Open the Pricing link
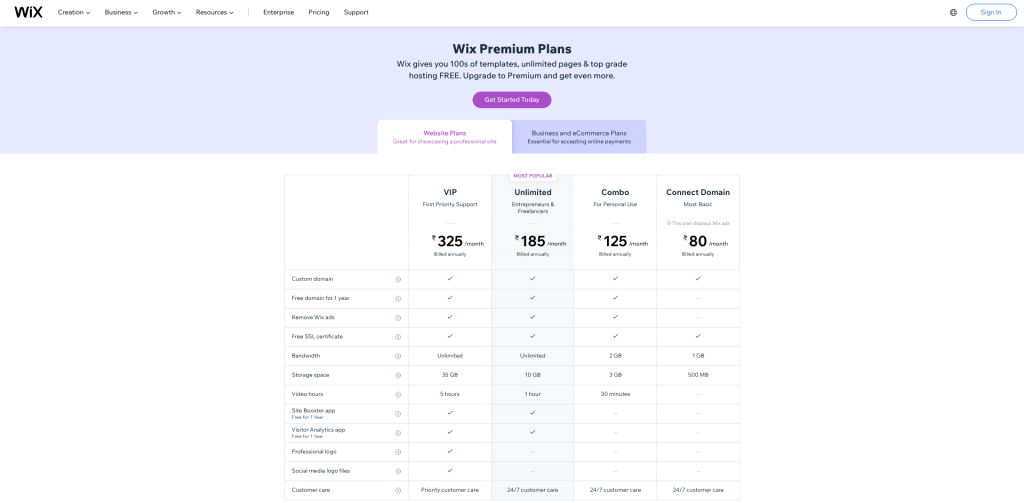Image resolution: width=1024 pixels, height=503 pixels. click(x=319, y=12)
